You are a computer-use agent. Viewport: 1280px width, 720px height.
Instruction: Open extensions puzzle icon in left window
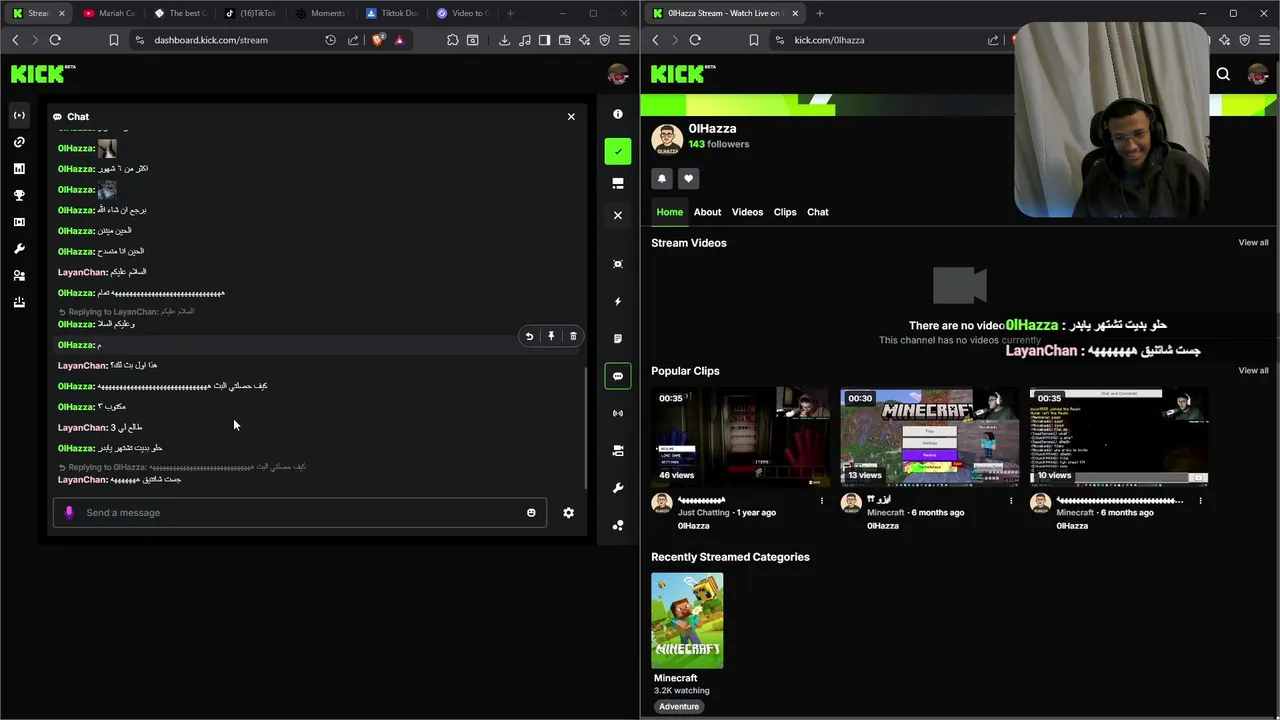(x=453, y=40)
